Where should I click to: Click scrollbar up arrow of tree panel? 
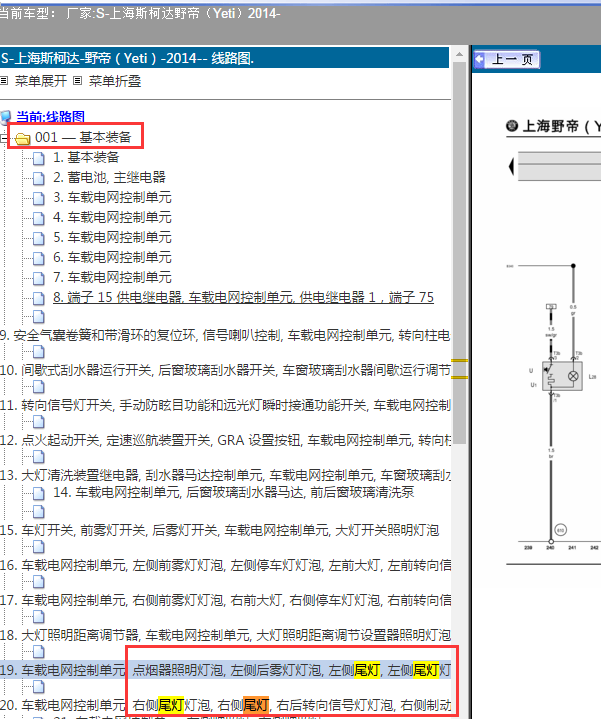(x=459, y=55)
